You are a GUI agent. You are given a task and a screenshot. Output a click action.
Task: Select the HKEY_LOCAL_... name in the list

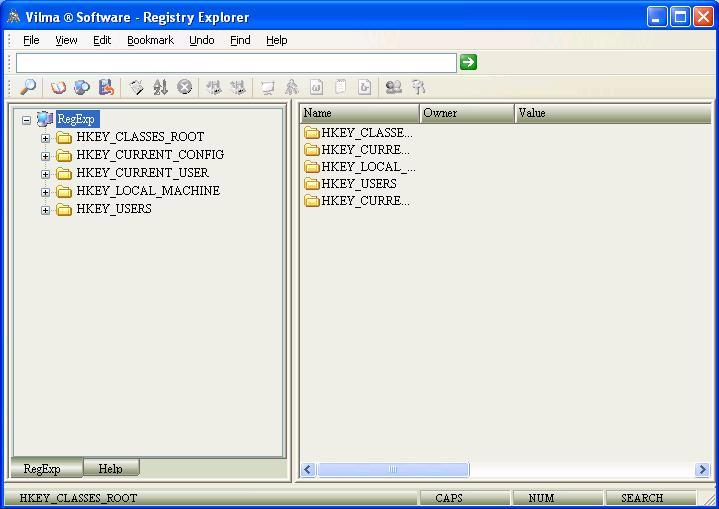[x=368, y=167]
